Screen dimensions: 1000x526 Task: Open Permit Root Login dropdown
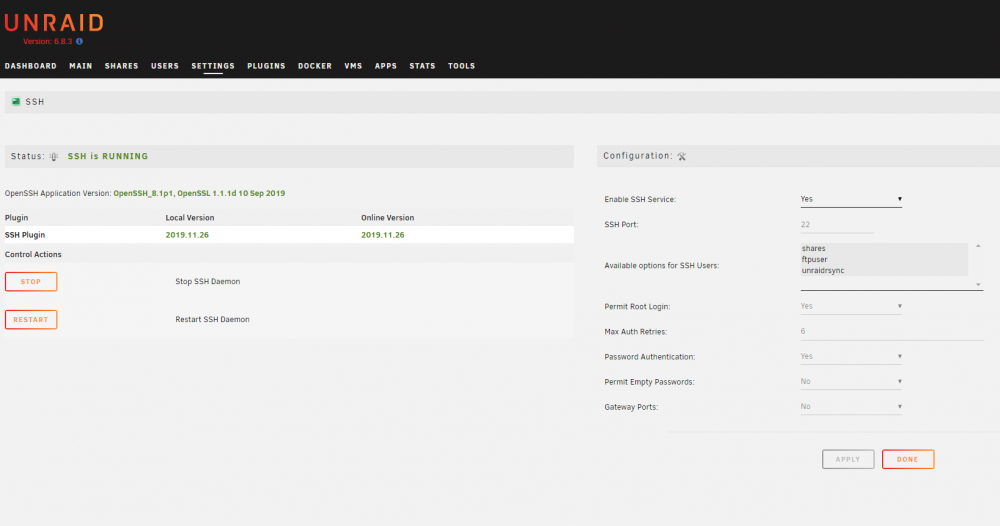click(851, 307)
